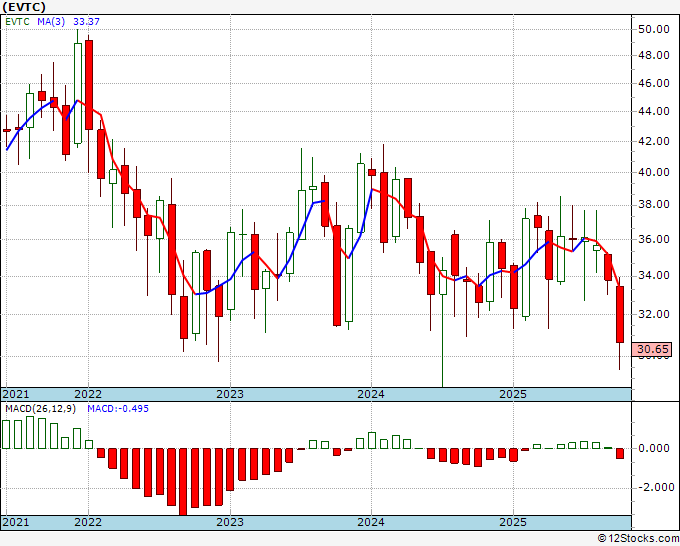Viewport: 680px width, 546px height.
Task: Click 2025 on the MACD timeline
Action: 513,522
